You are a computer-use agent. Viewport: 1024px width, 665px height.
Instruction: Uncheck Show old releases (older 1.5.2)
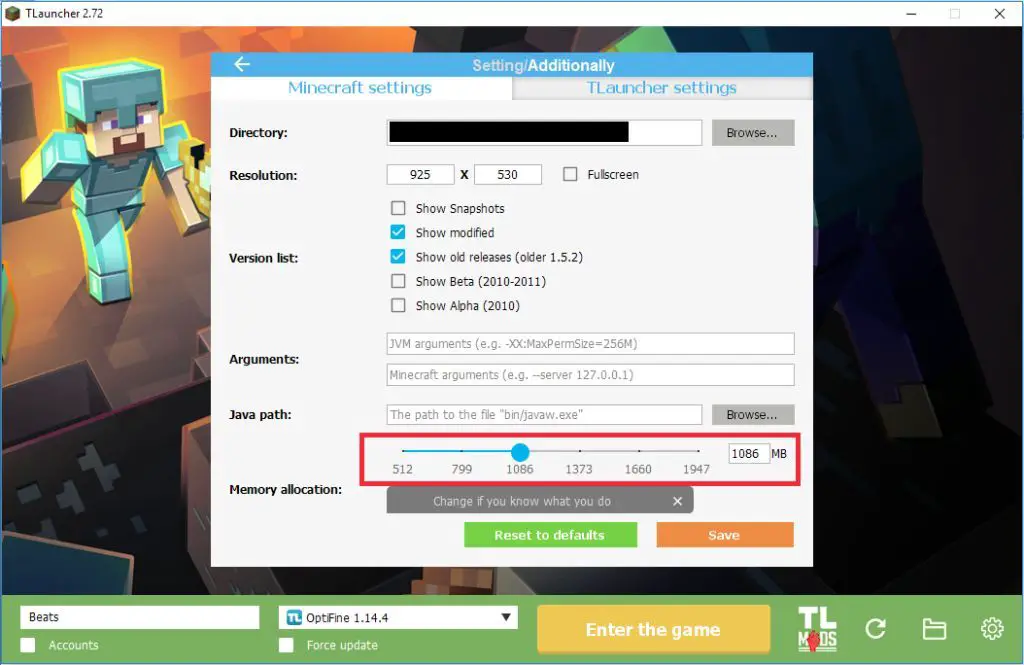click(398, 257)
